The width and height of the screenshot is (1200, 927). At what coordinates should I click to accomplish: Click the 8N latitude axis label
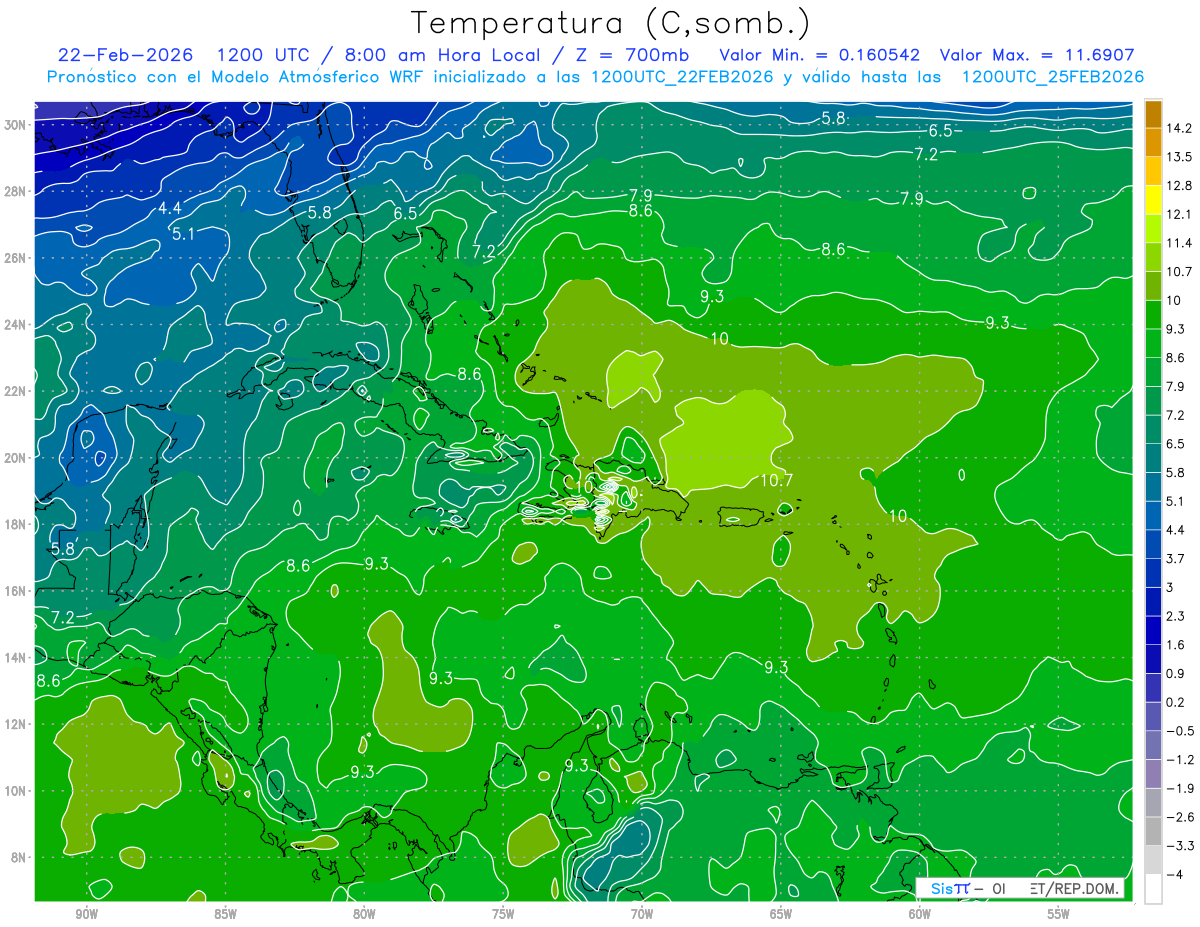tap(18, 857)
